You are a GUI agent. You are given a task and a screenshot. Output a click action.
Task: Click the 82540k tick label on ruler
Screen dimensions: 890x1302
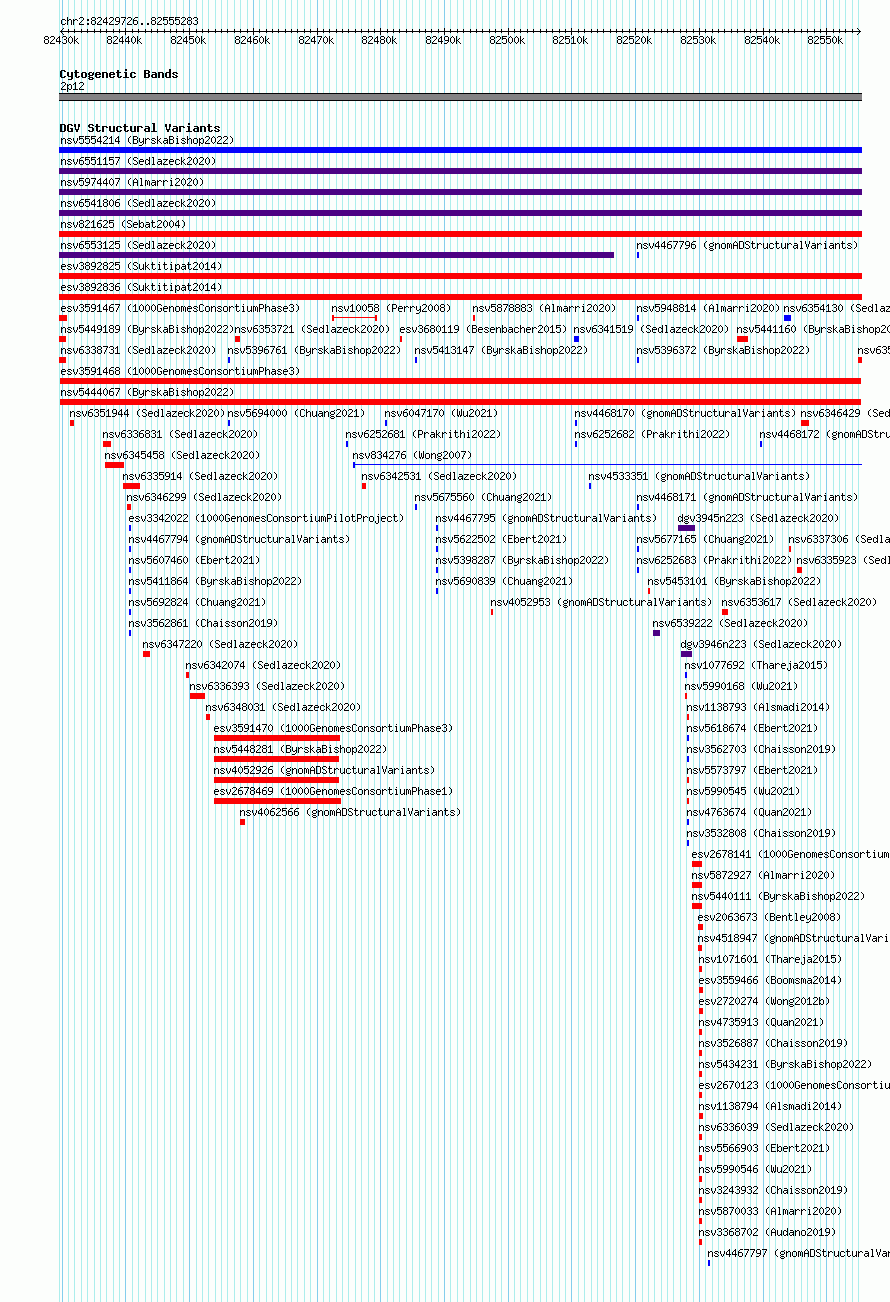click(762, 40)
